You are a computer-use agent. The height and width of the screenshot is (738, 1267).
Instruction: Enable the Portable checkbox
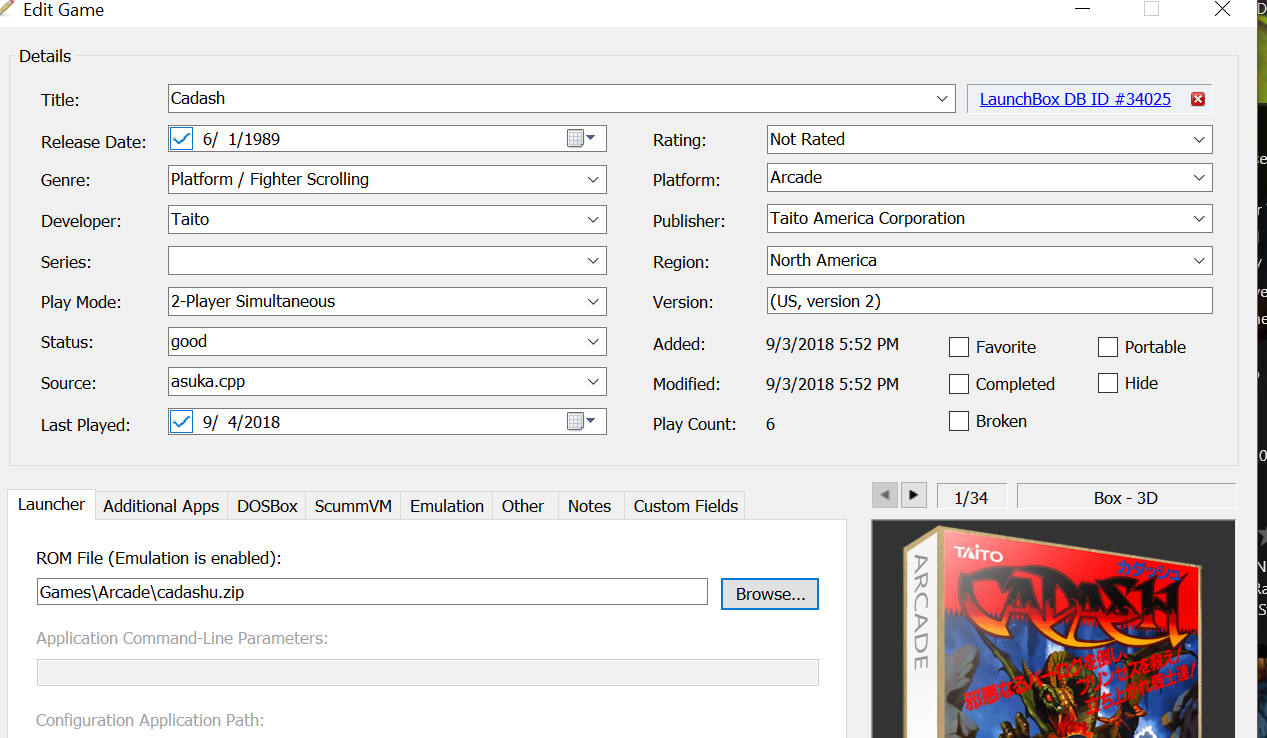[1108, 347]
